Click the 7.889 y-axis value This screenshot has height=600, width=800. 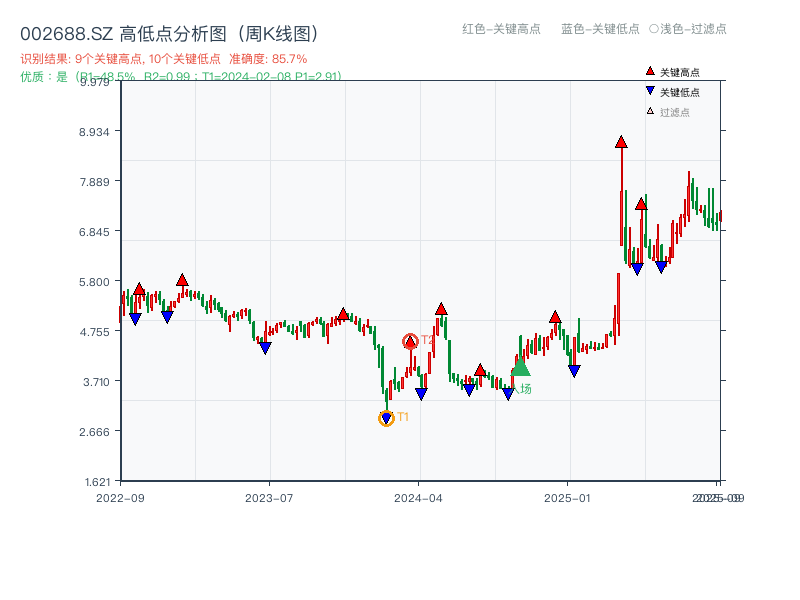(94, 182)
